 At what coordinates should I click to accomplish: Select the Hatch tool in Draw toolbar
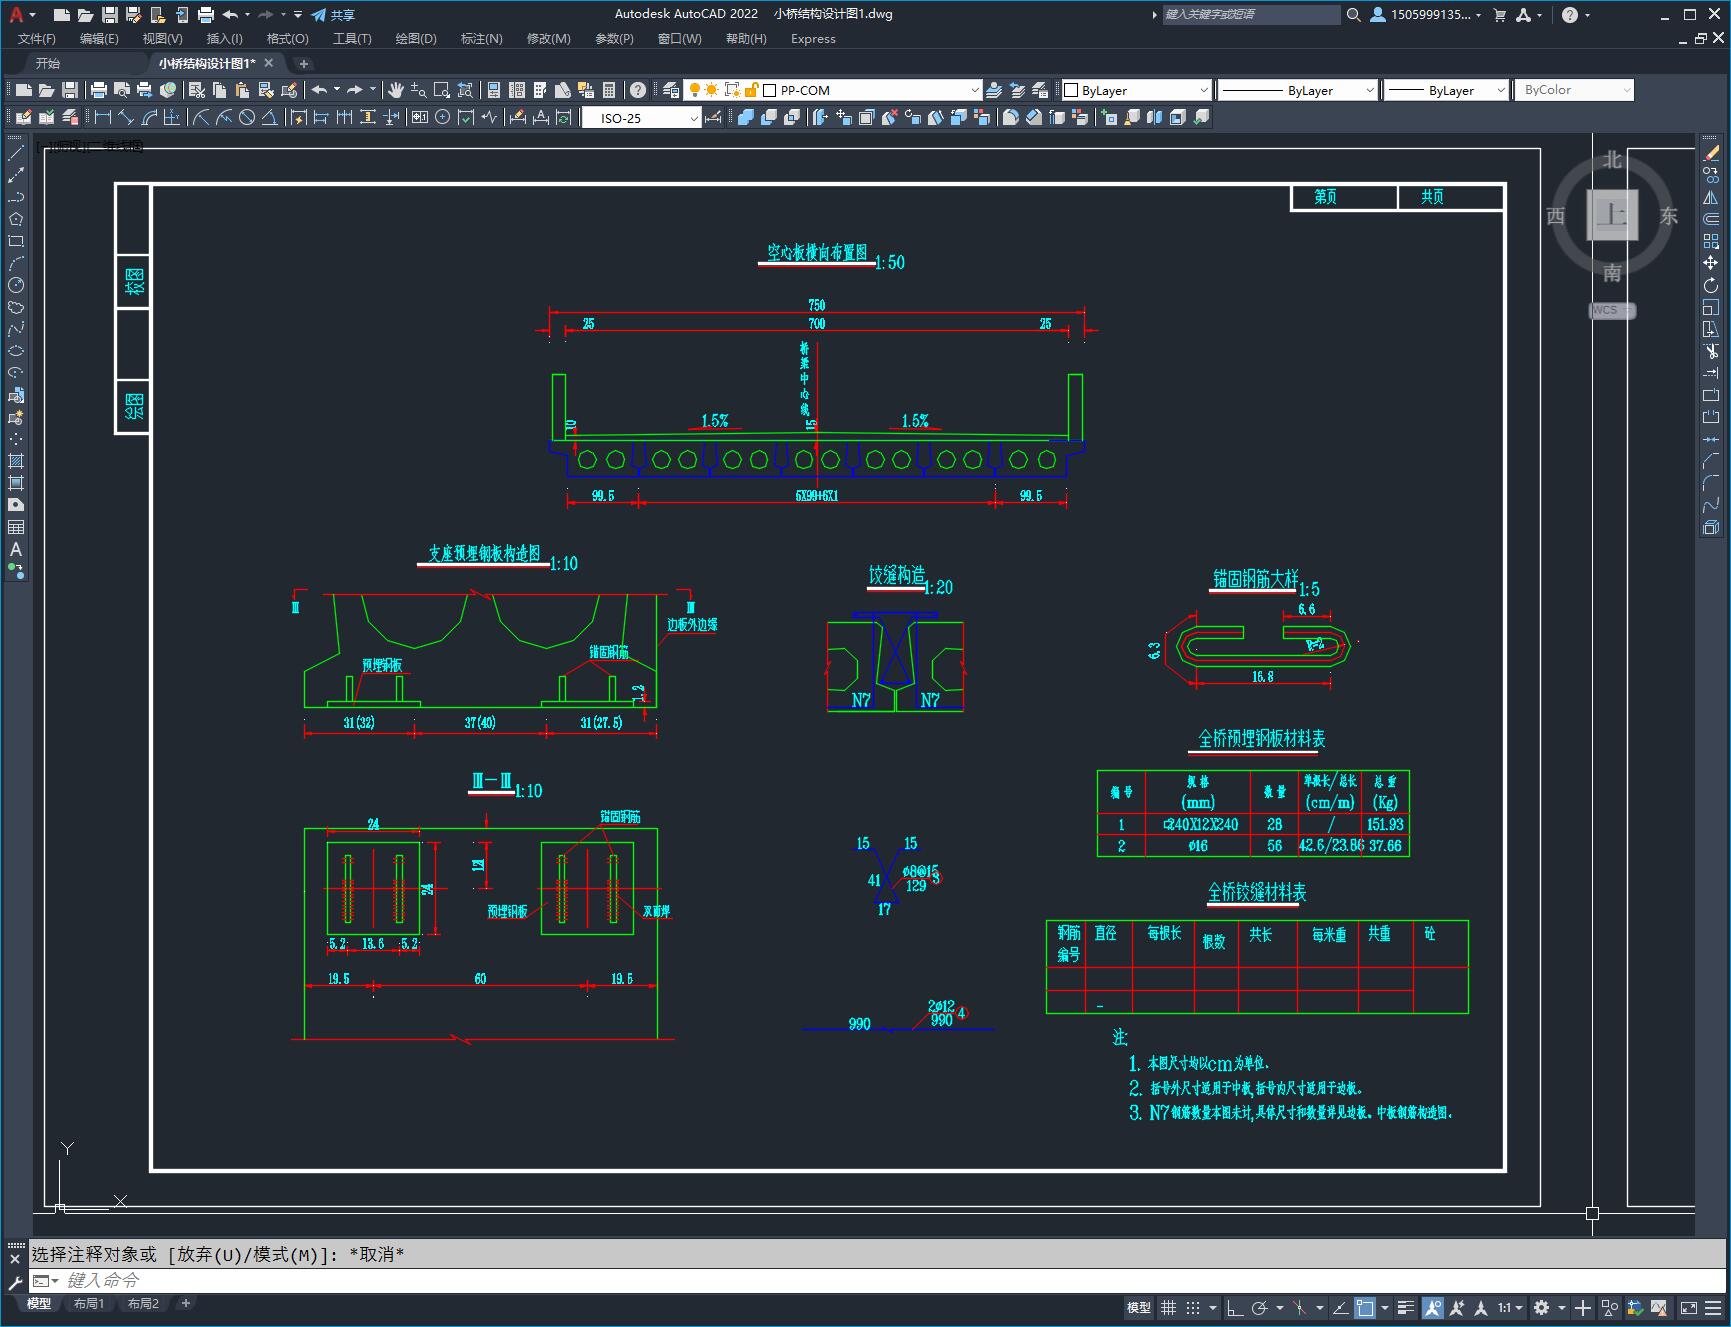click(x=16, y=461)
